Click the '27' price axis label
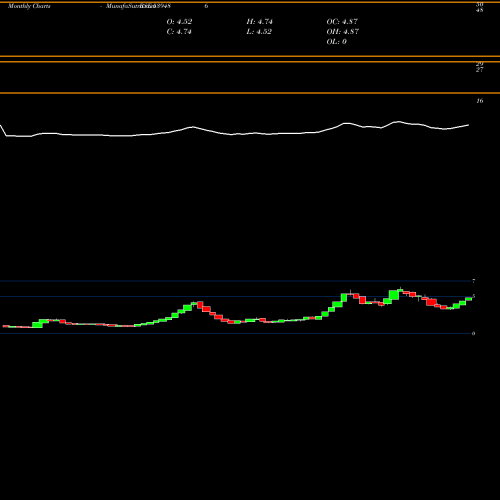The height and width of the screenshot is (500, 500). click(x=479, y=70)
